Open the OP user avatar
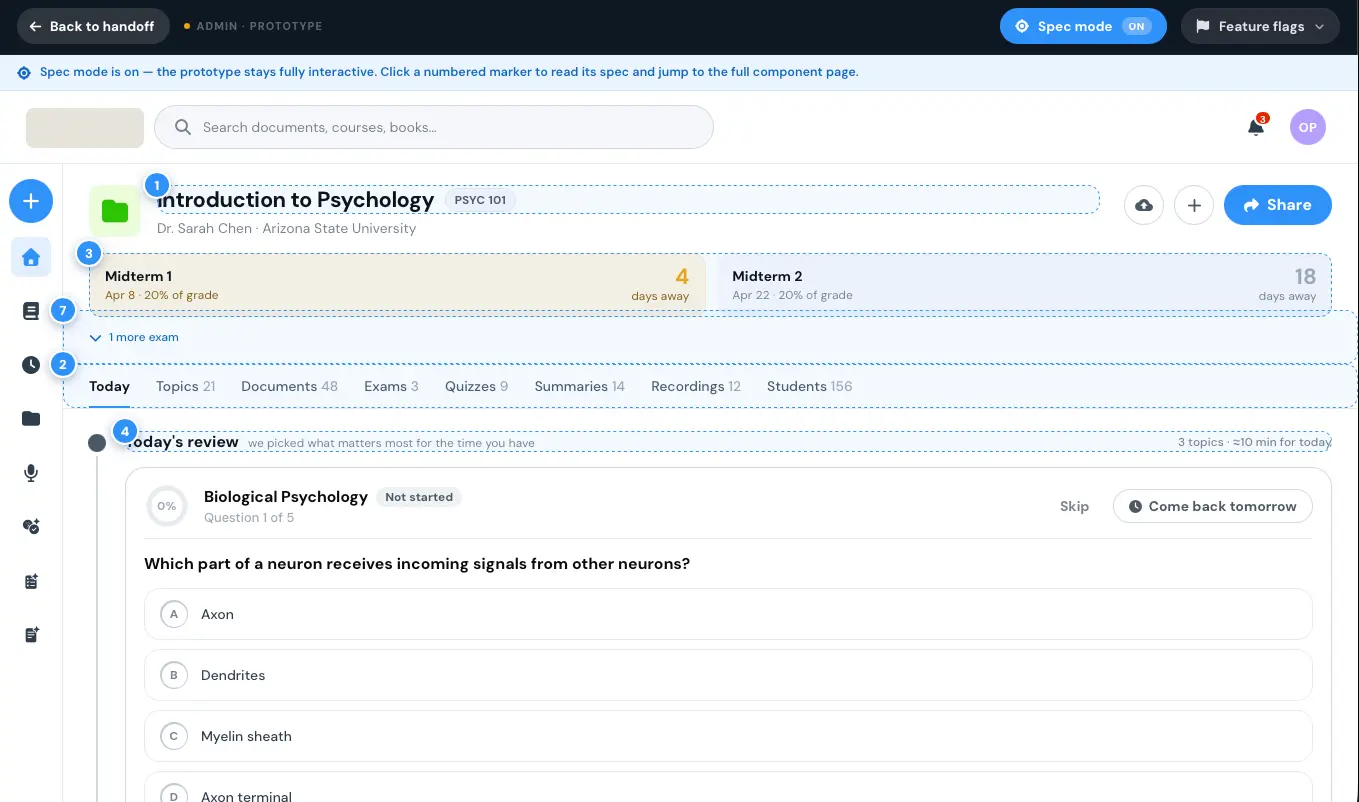 (x=1308, y=127)
